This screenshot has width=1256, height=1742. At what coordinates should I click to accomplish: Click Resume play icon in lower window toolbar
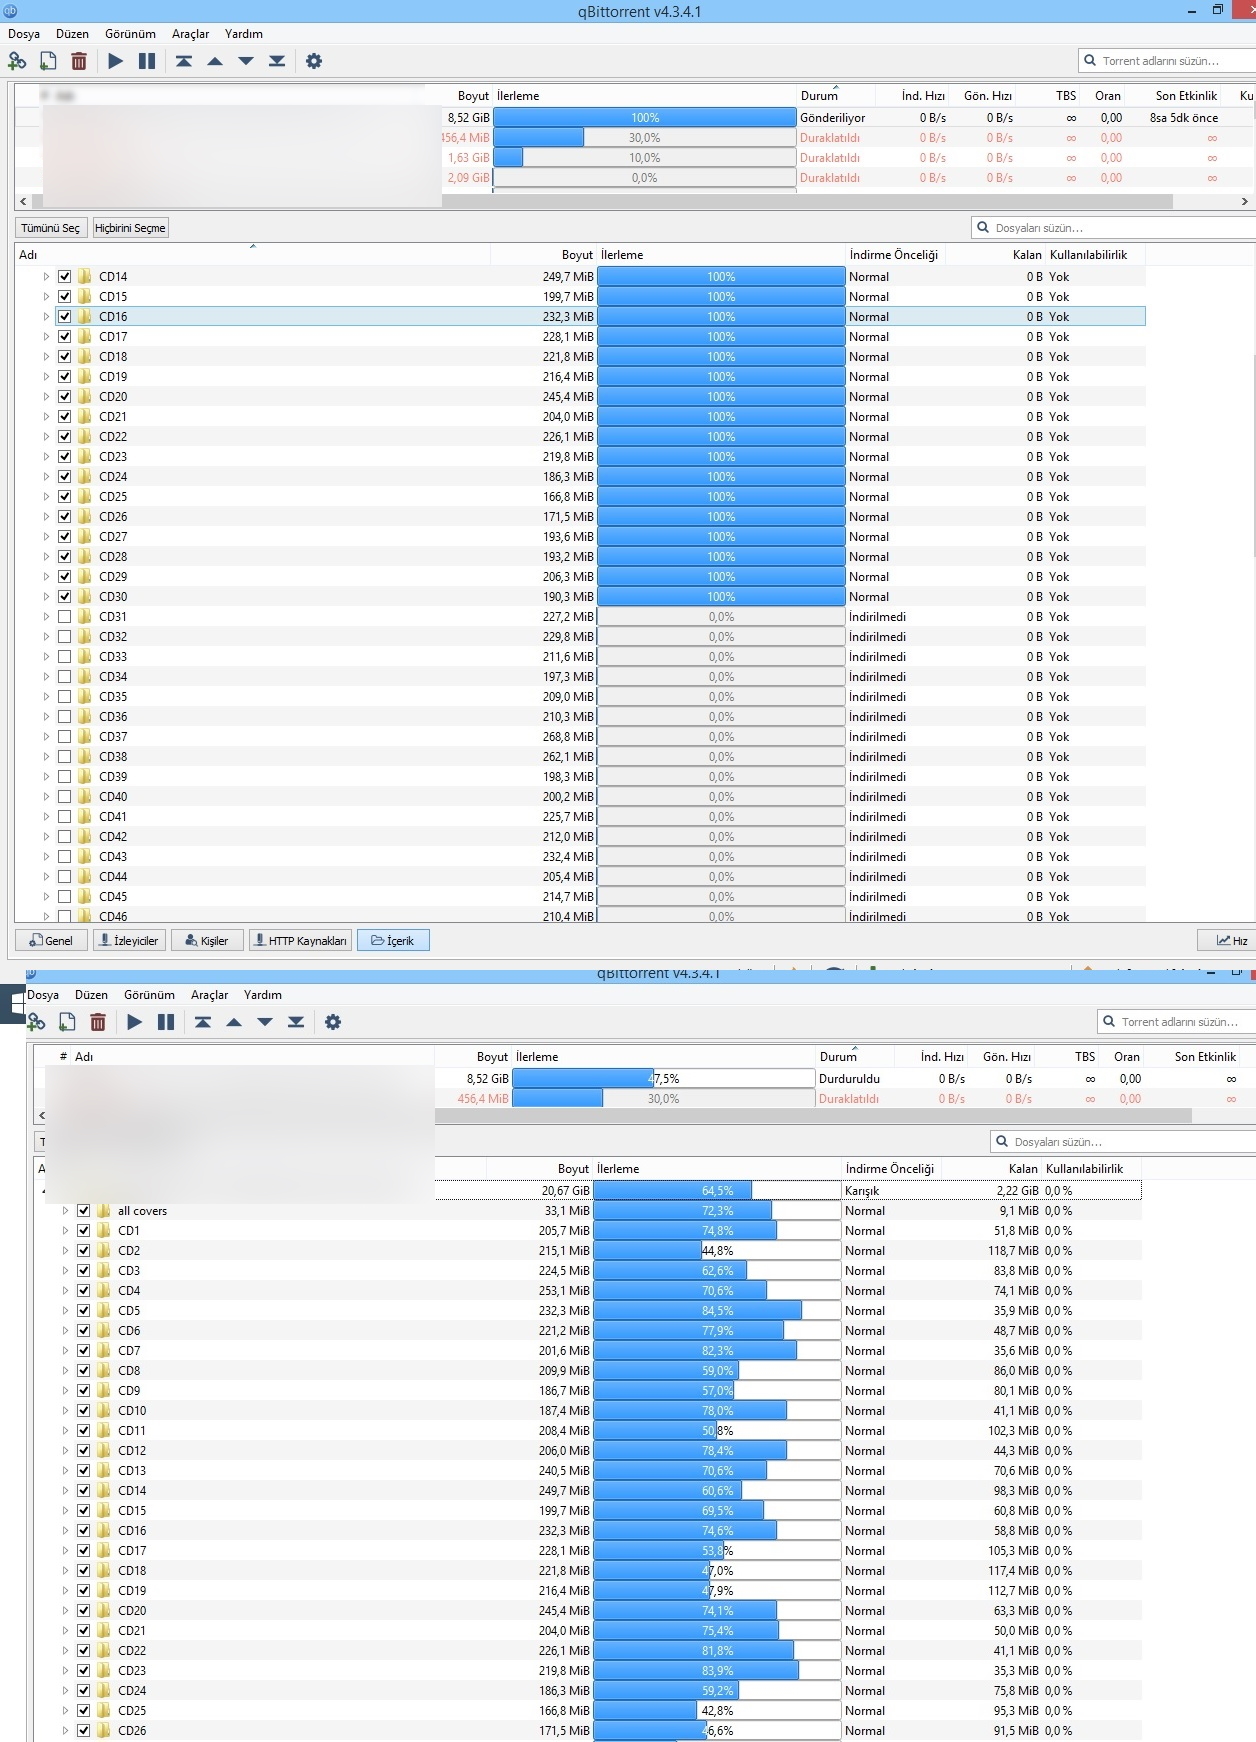tap(135, 1022)
